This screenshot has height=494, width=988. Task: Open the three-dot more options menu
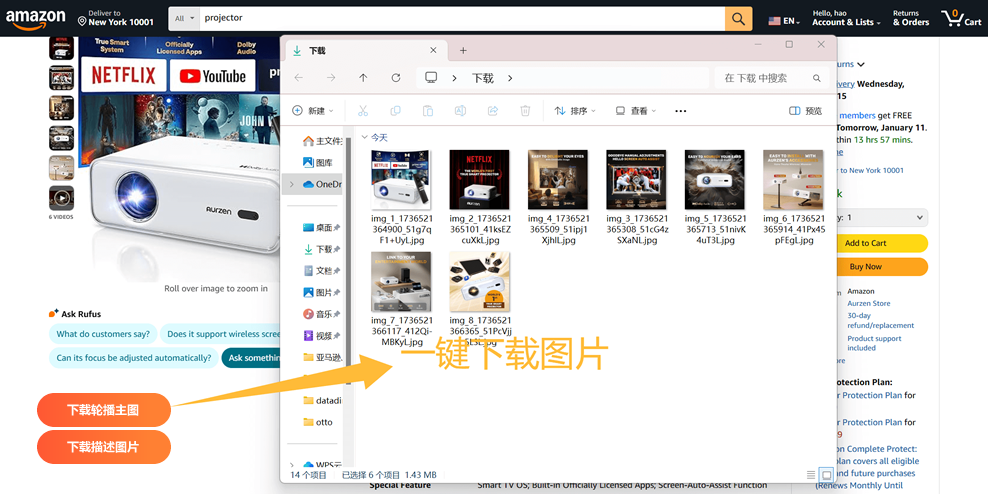[x=681, y=111]
